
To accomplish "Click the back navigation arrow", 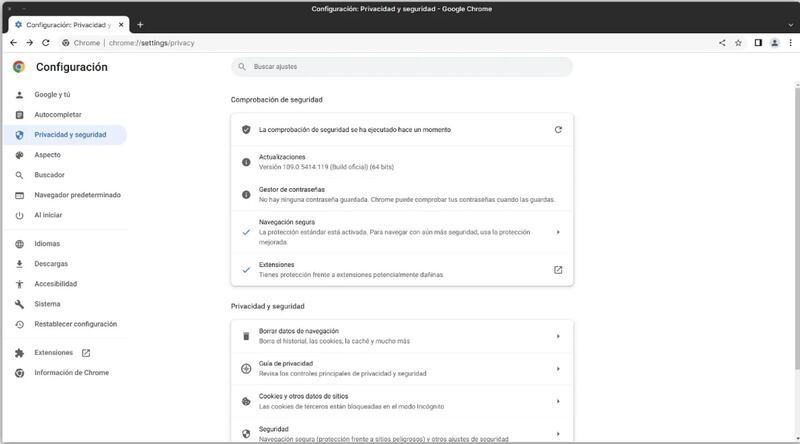I will (x=13, y=43).
